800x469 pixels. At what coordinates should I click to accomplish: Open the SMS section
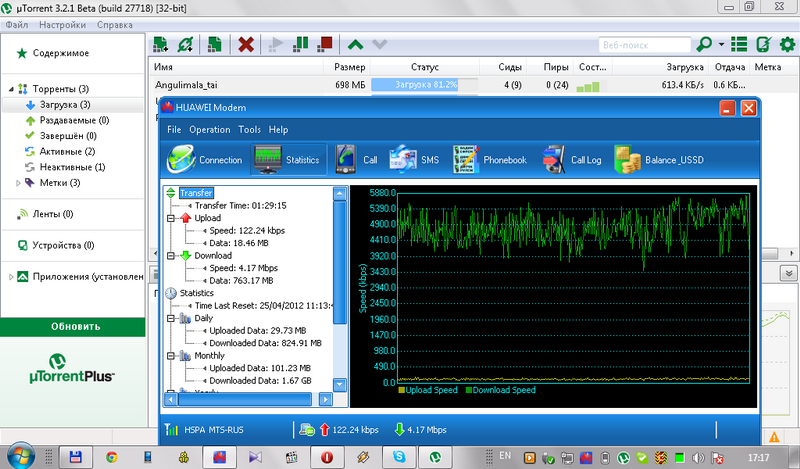coord(414,159)
